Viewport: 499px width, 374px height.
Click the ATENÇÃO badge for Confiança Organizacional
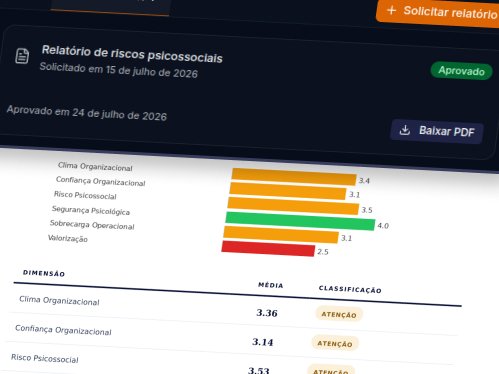pos(335,343)
